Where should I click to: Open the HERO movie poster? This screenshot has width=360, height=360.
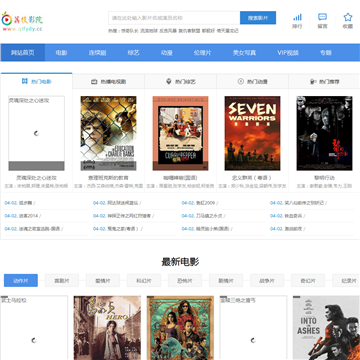pyautogui.click(x=107, y=328)
